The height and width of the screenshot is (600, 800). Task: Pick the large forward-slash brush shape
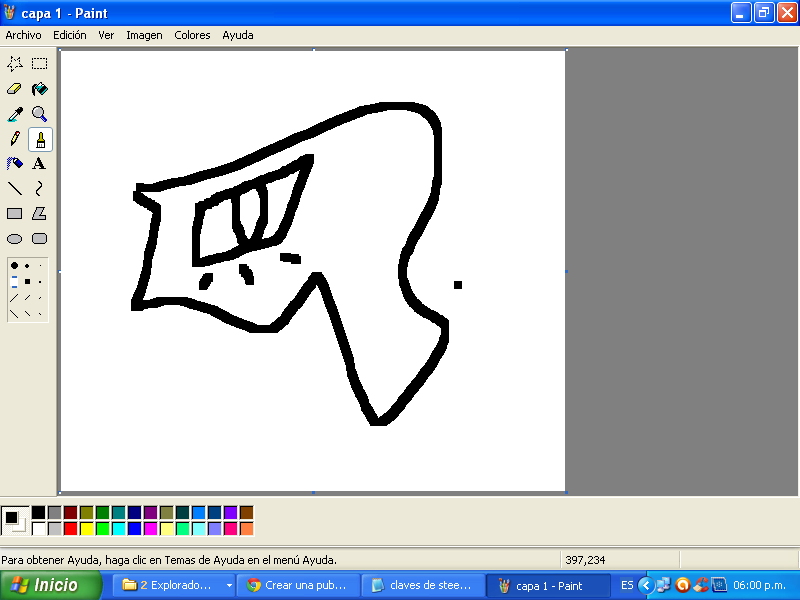[14, 298]
